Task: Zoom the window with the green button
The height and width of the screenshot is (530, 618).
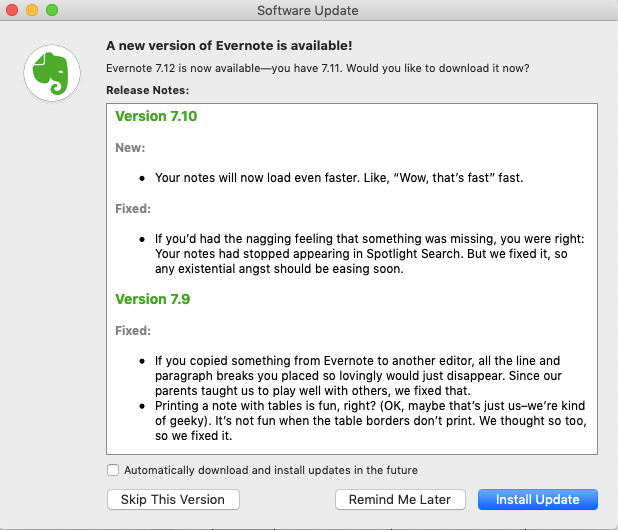Action: [52, 10]
